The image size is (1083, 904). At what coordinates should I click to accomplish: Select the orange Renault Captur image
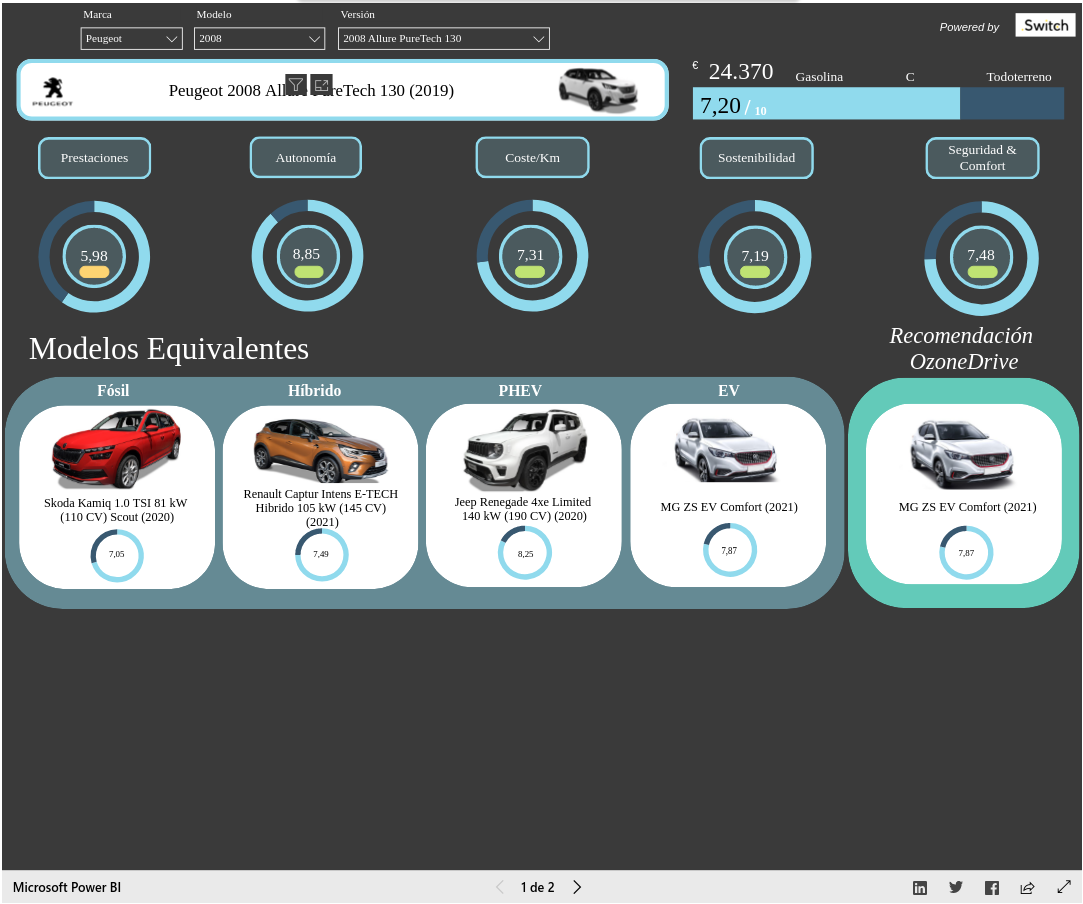click(320, 450)
